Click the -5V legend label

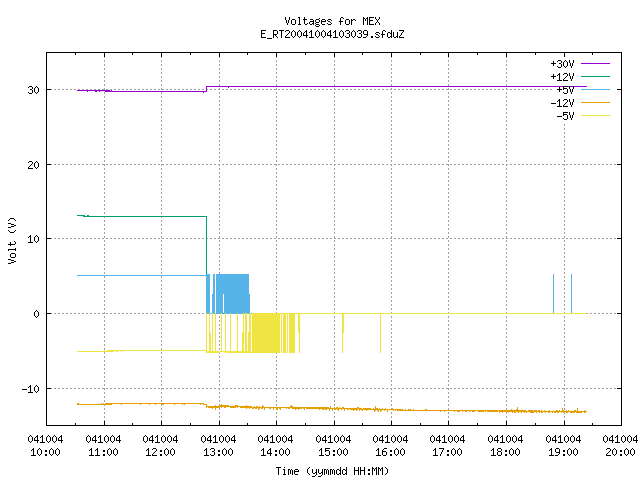coord(565,116)
